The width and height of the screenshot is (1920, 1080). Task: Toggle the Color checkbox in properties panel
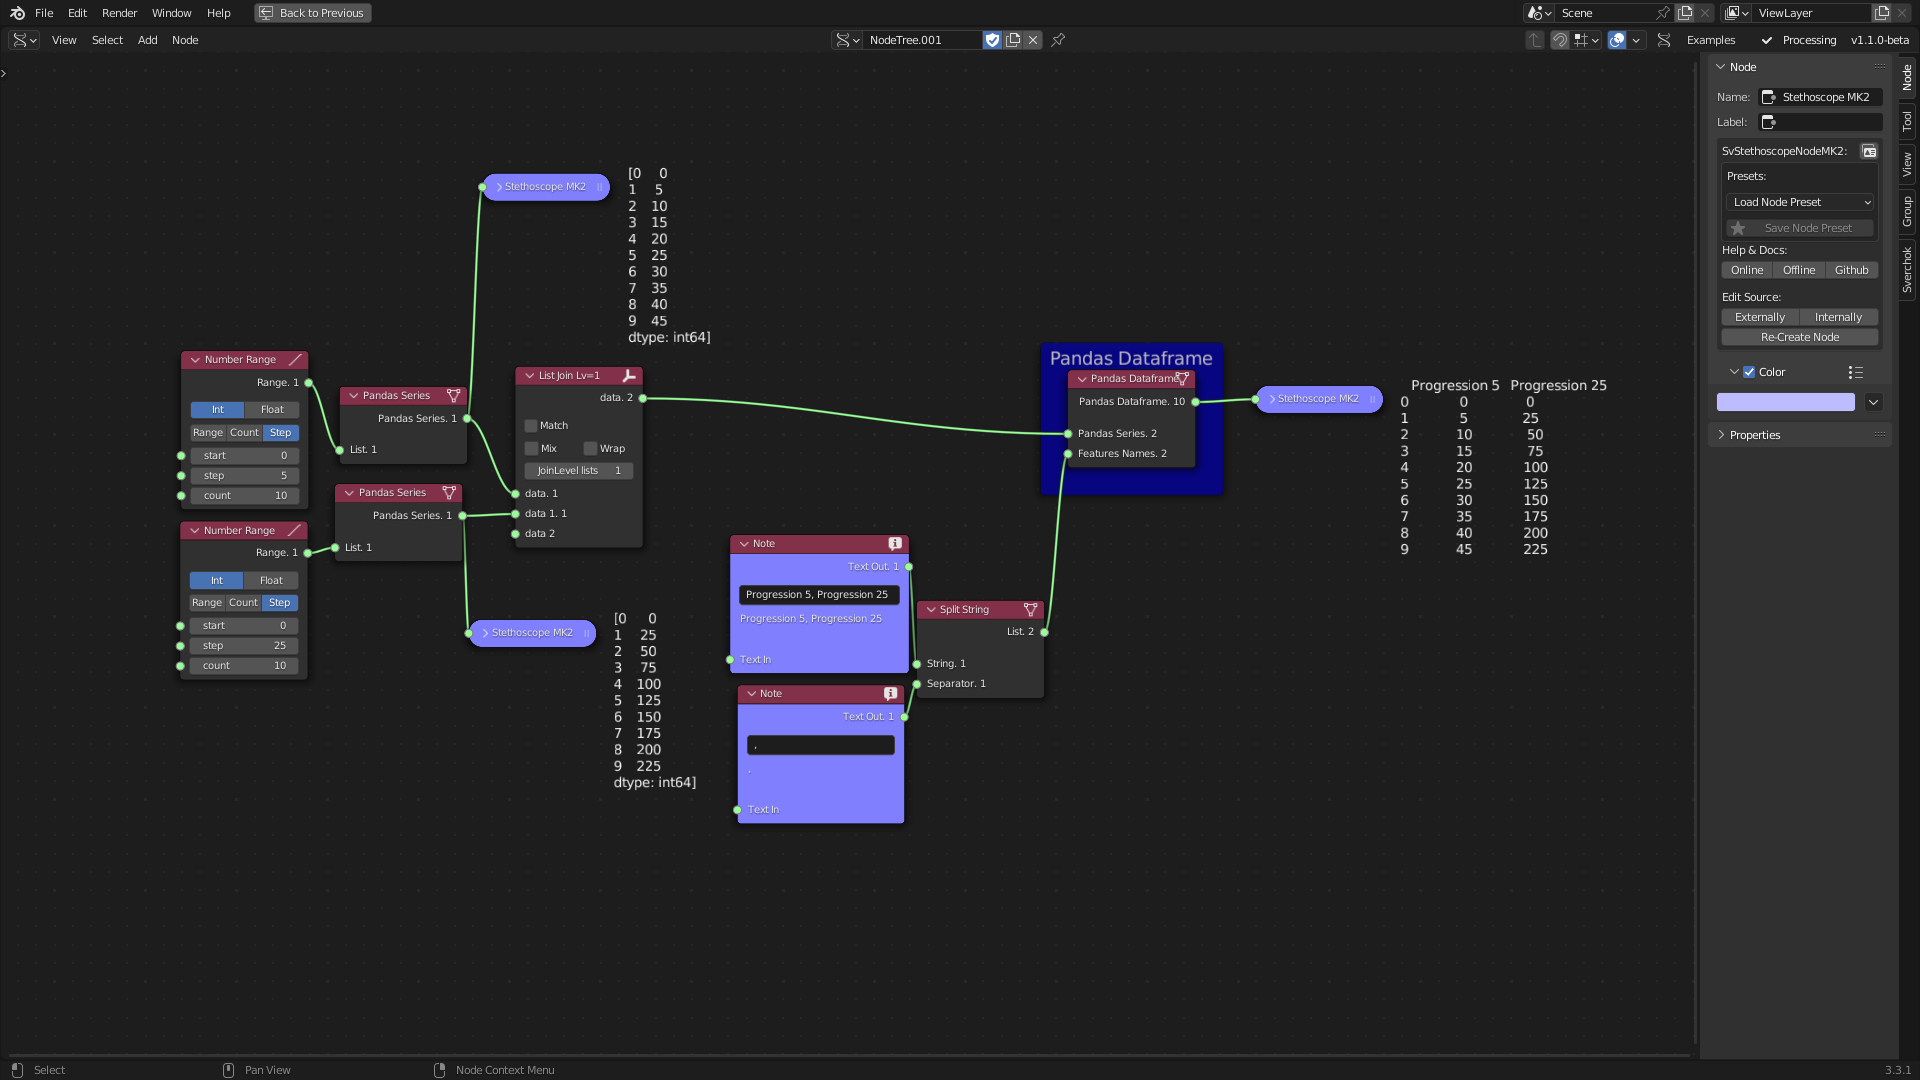[x=1749, y=371]
